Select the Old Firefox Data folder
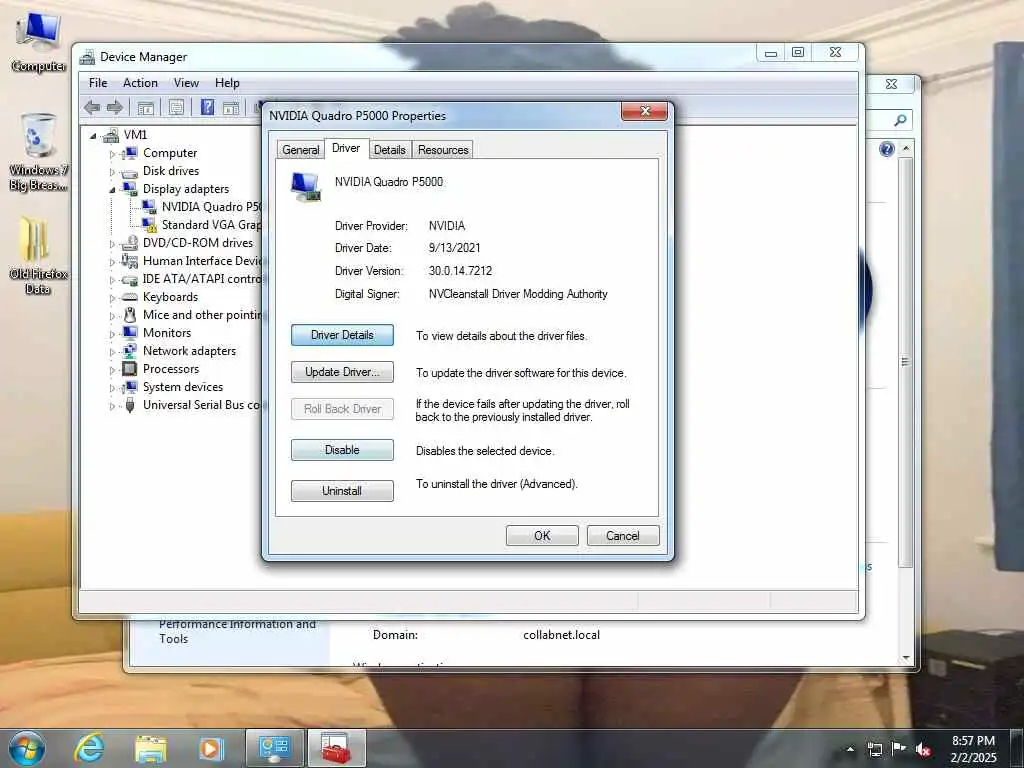Screen dimensions: 1024x768 (38, 256)
